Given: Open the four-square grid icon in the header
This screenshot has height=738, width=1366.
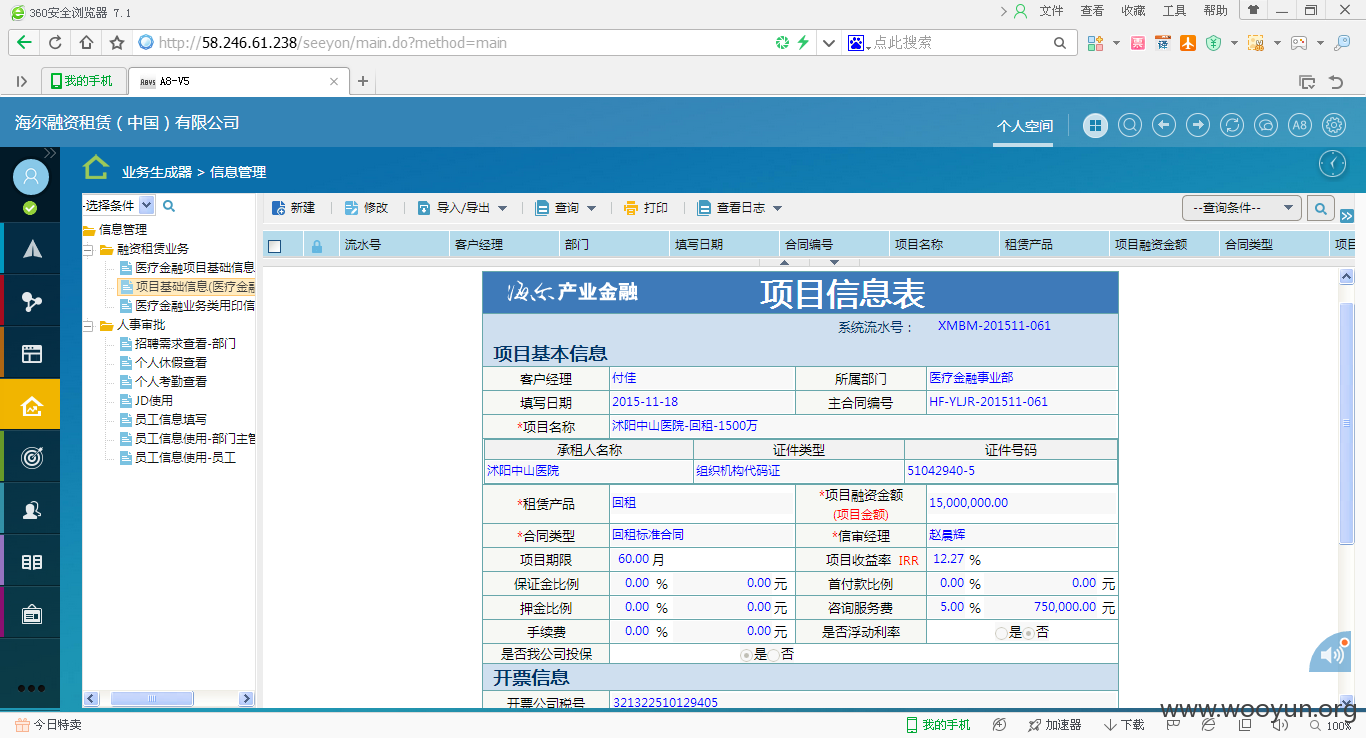Looking at the screenshot, I should coord(1097,125).
